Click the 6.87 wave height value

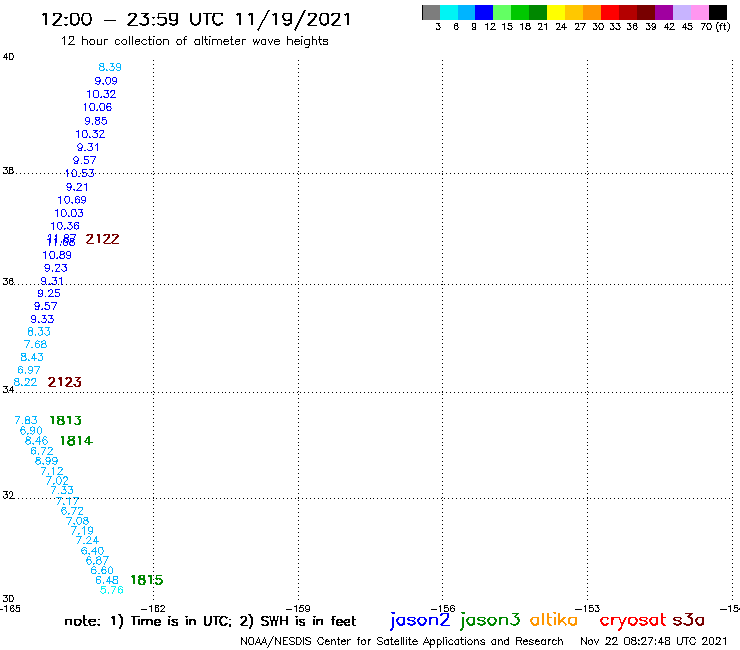[x=97, y=561]
